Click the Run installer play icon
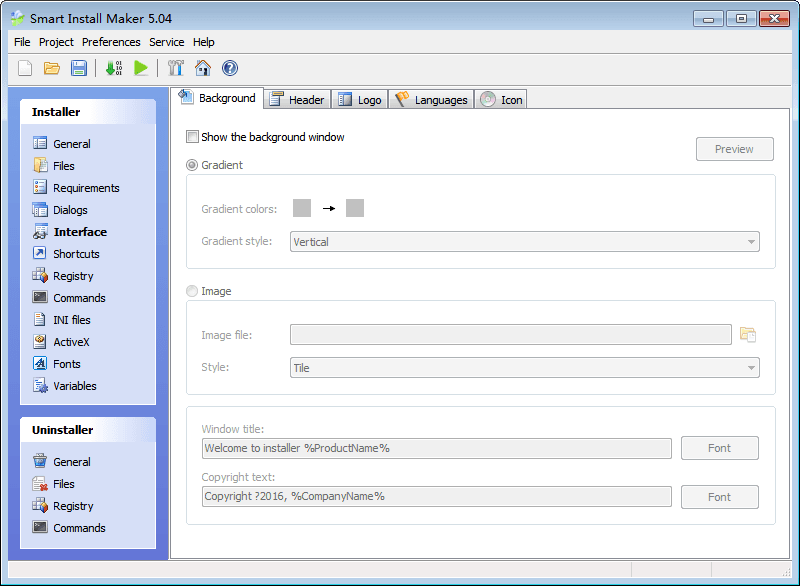The height and width of the screenshot is (586, 800). tap(141, 68)
